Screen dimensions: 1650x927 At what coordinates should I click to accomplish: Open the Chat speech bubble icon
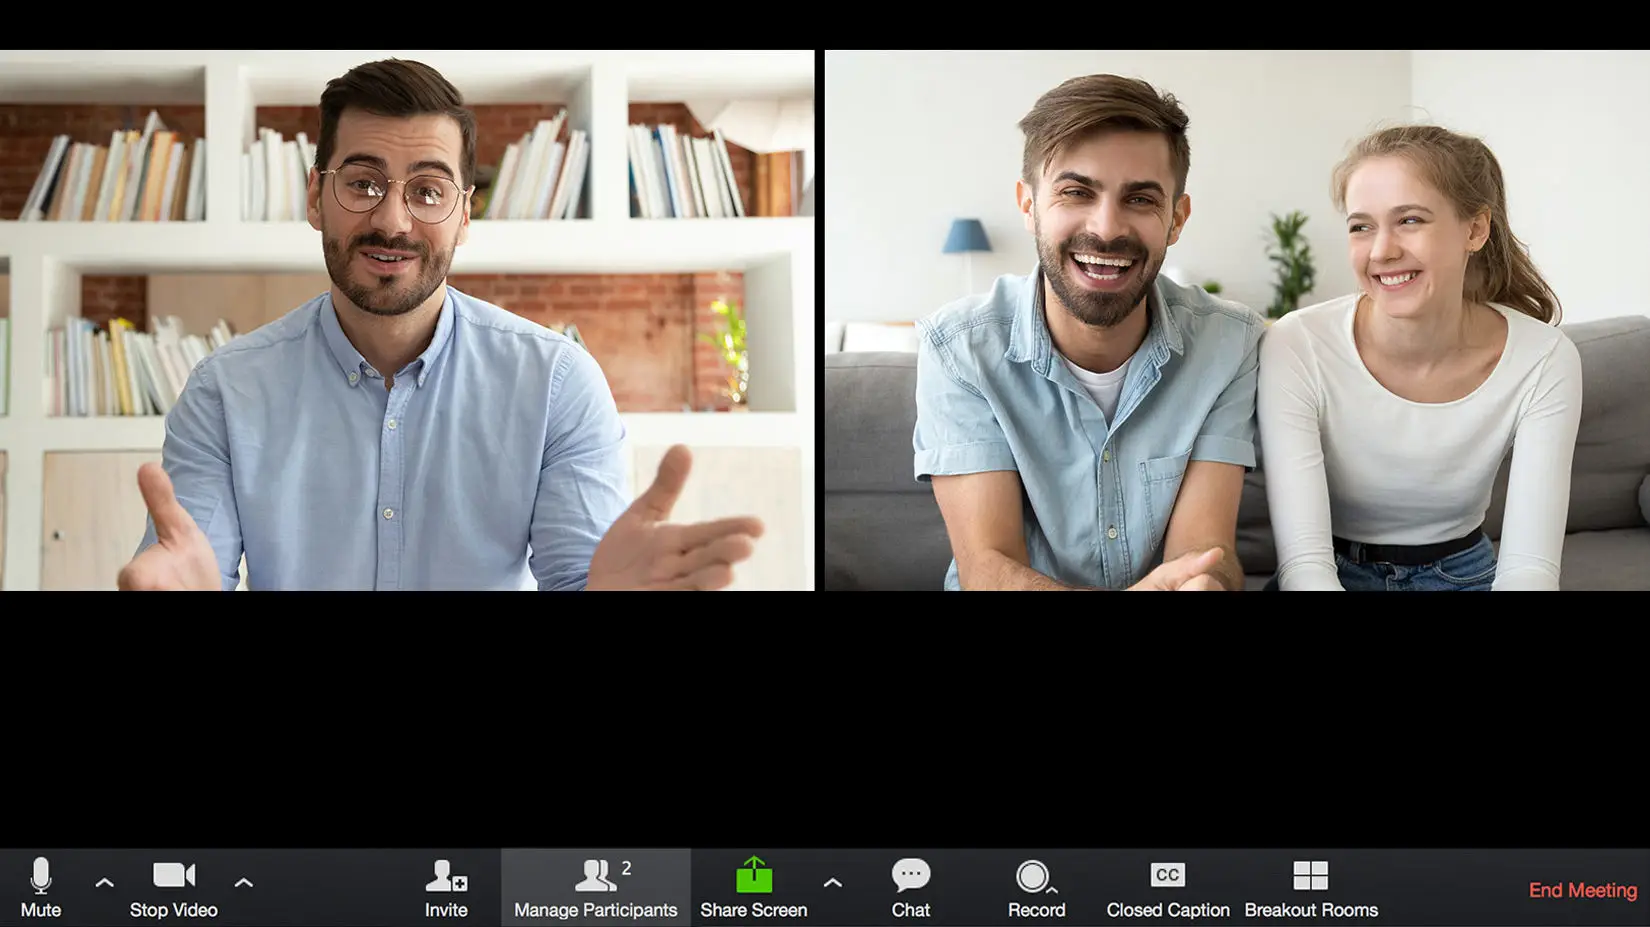tap(910, 875)
